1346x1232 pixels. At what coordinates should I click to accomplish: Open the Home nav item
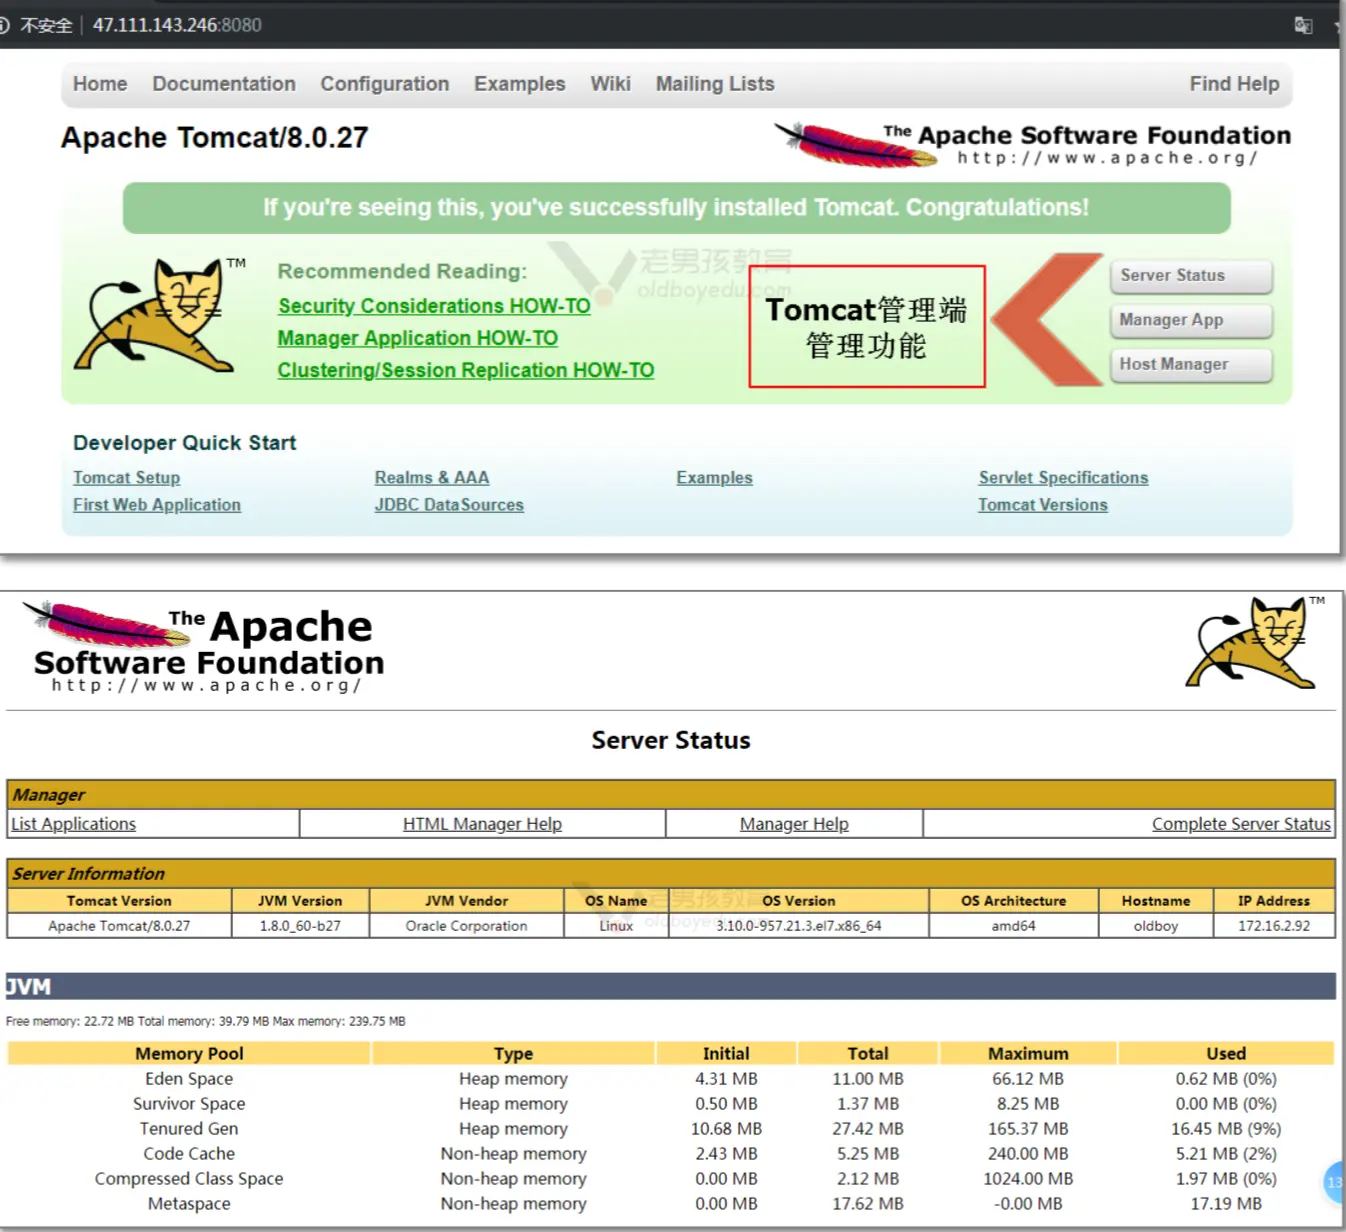[100, 84]
